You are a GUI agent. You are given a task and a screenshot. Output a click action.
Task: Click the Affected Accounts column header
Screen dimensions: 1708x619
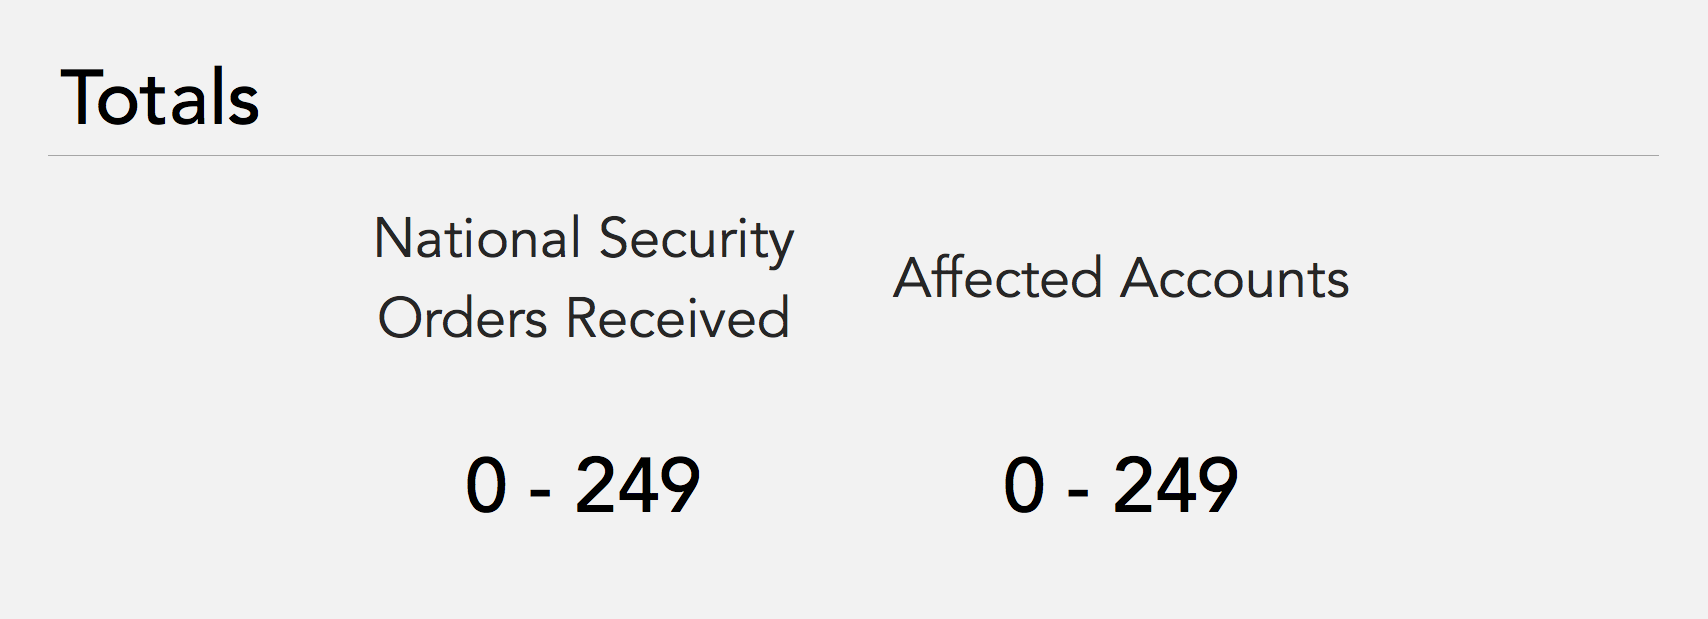(x=1121, y=278)
